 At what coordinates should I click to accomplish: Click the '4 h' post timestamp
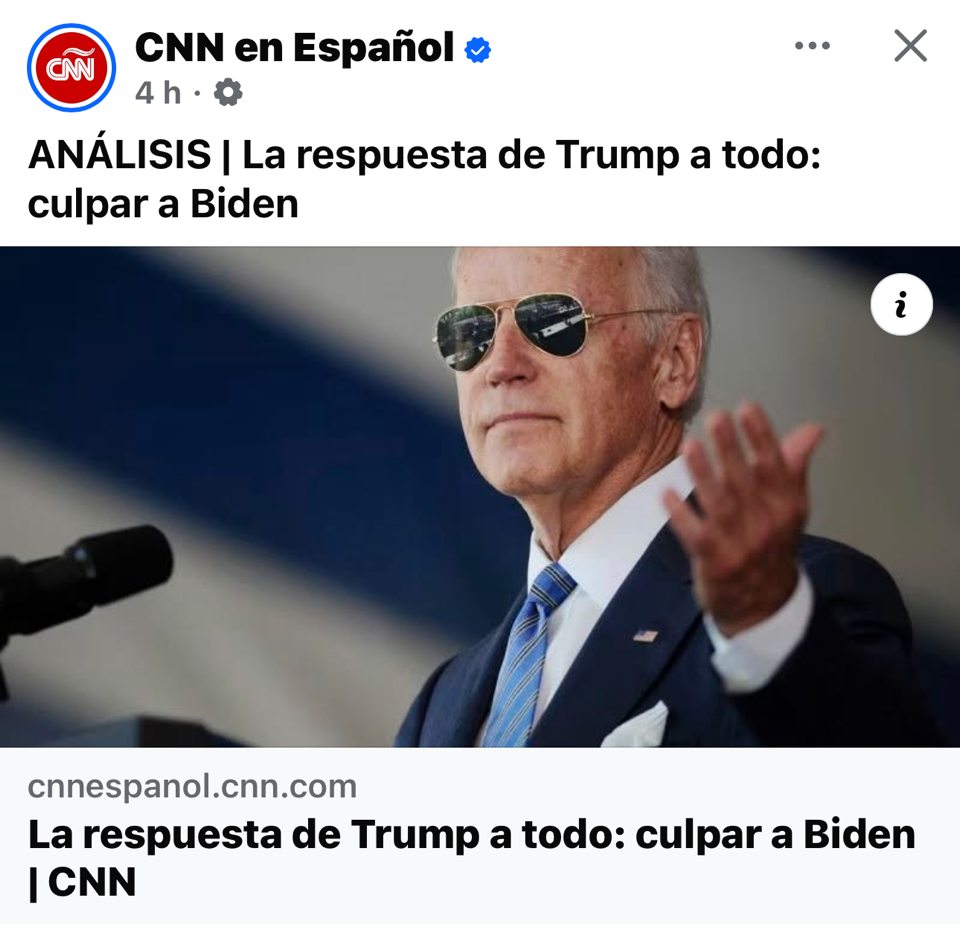point(158,93)
